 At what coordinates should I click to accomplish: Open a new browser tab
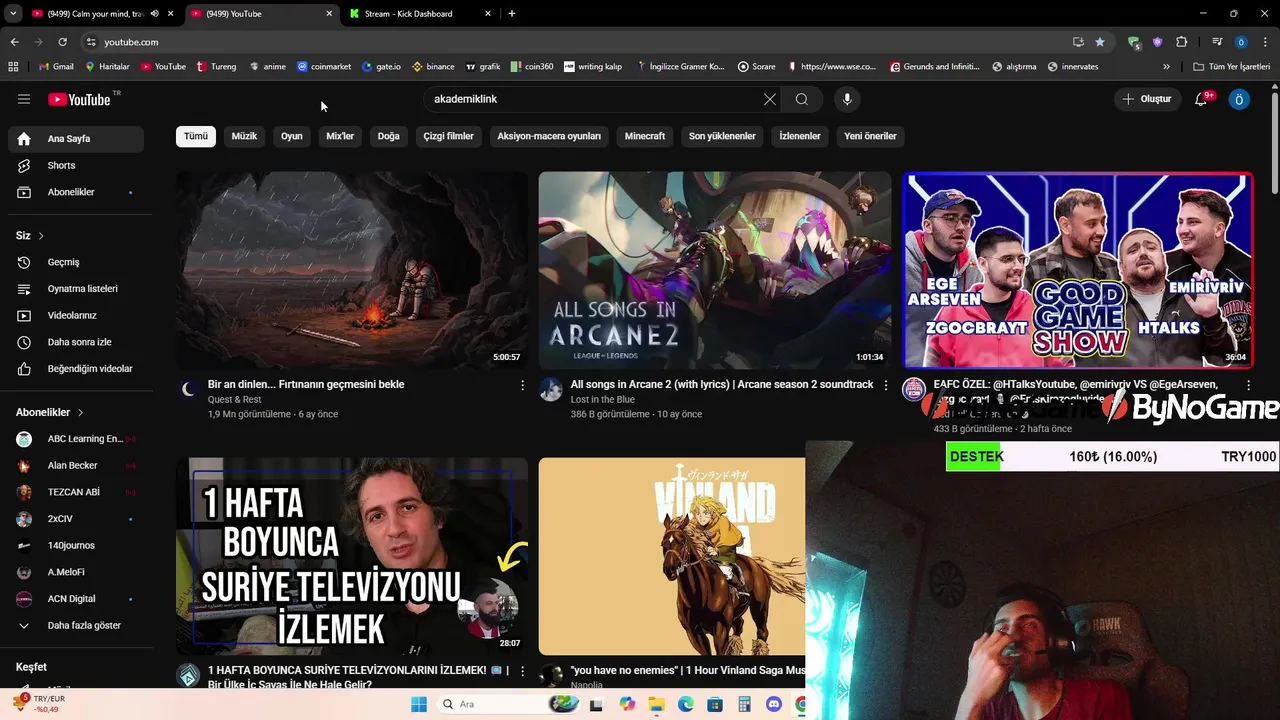(x=512, y=14)
